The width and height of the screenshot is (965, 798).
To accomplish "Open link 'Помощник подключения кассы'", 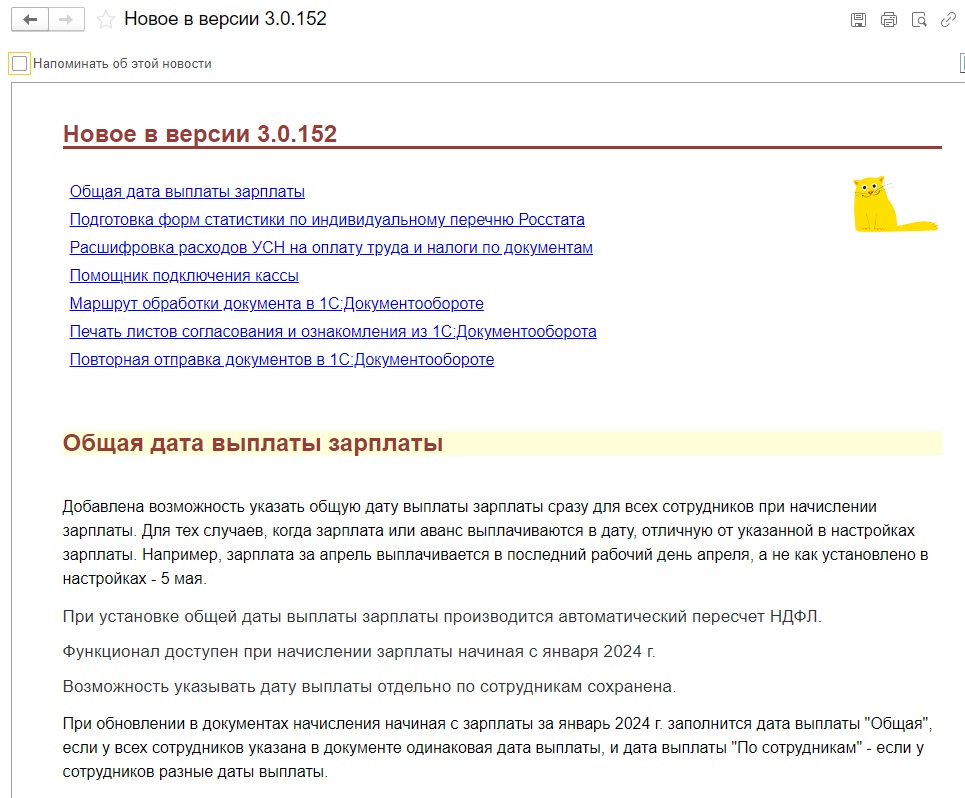I will point(184,276).
